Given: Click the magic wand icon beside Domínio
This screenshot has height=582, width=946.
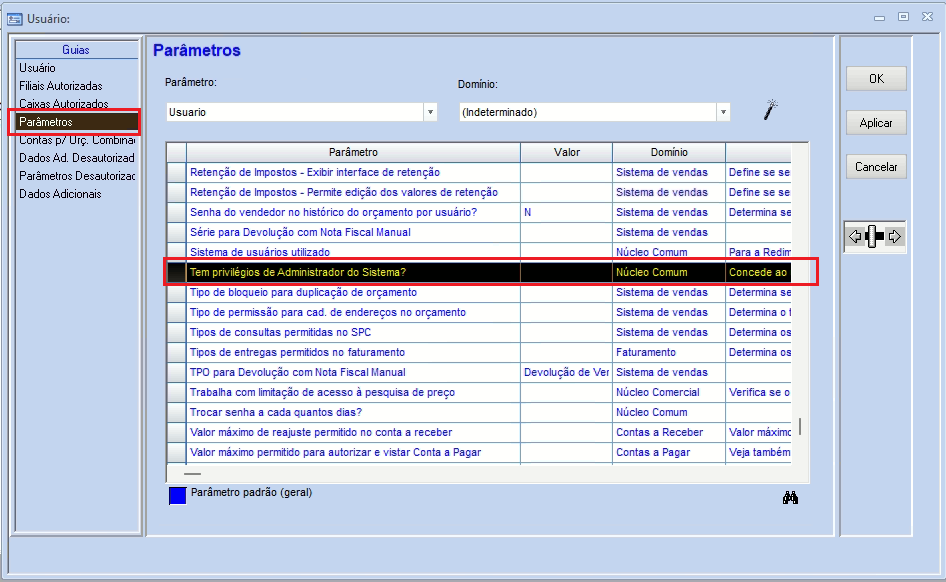Looking at the screenshot, I should (770, 110).
